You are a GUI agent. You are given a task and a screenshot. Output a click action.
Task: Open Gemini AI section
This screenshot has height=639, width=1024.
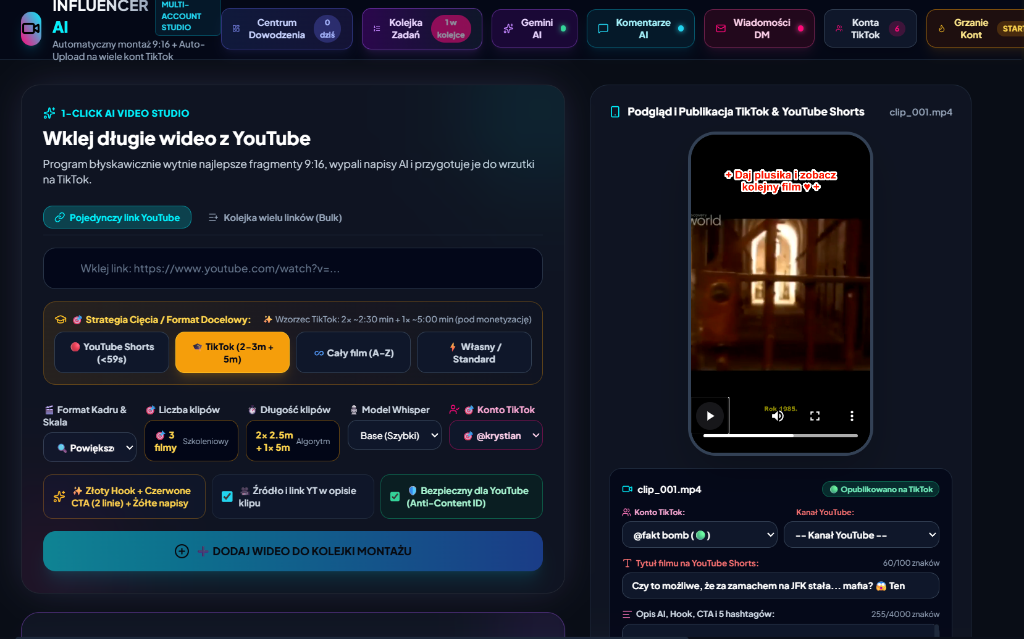(534, 29)
